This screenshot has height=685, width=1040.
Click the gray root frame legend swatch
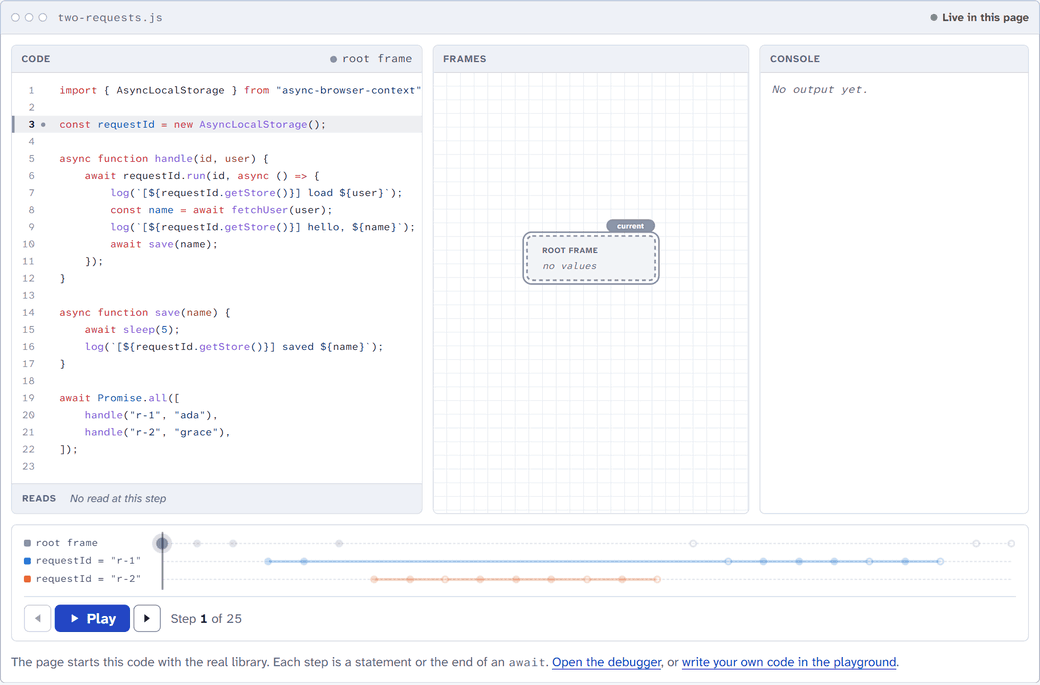27,543
